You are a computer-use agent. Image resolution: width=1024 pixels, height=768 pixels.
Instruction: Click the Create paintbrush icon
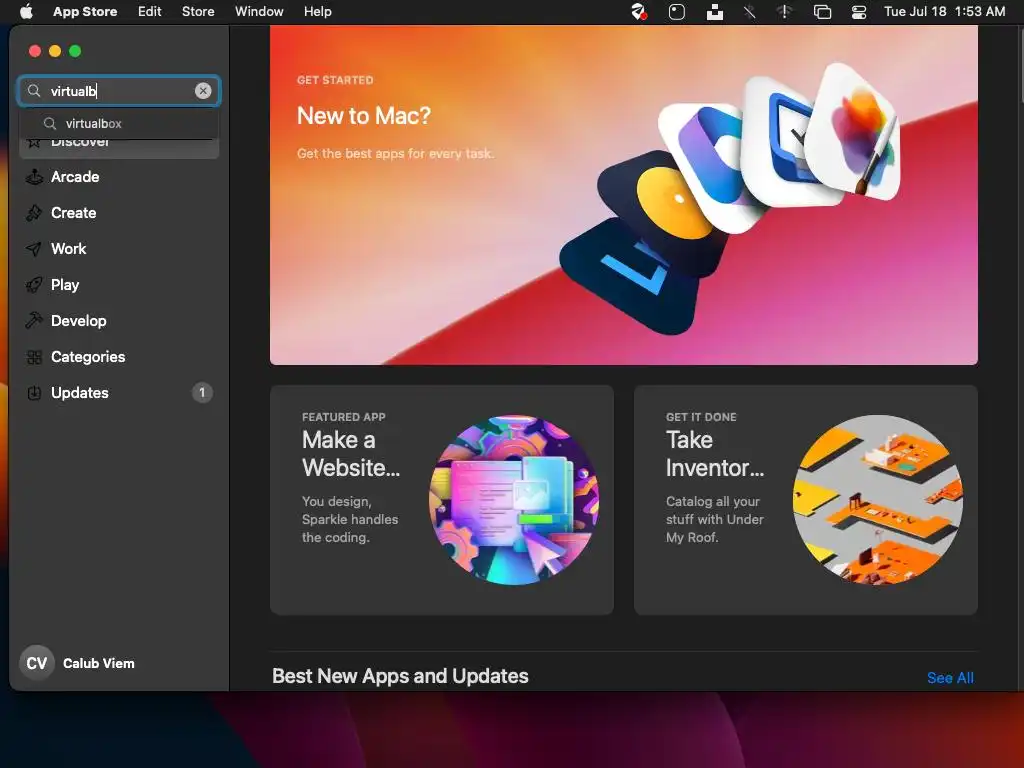pyautogui.click(x=34, y=213)
